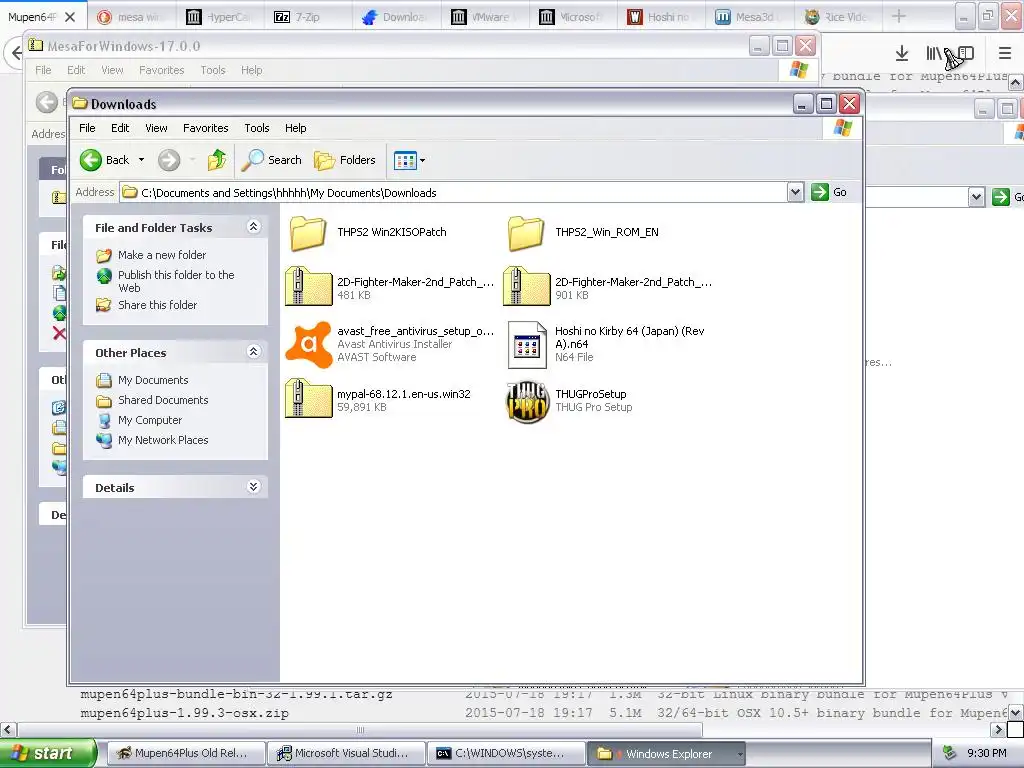Switch to the VMware browser tab
The width and height of the screenshot is (1024, 768).
[484, 17]
